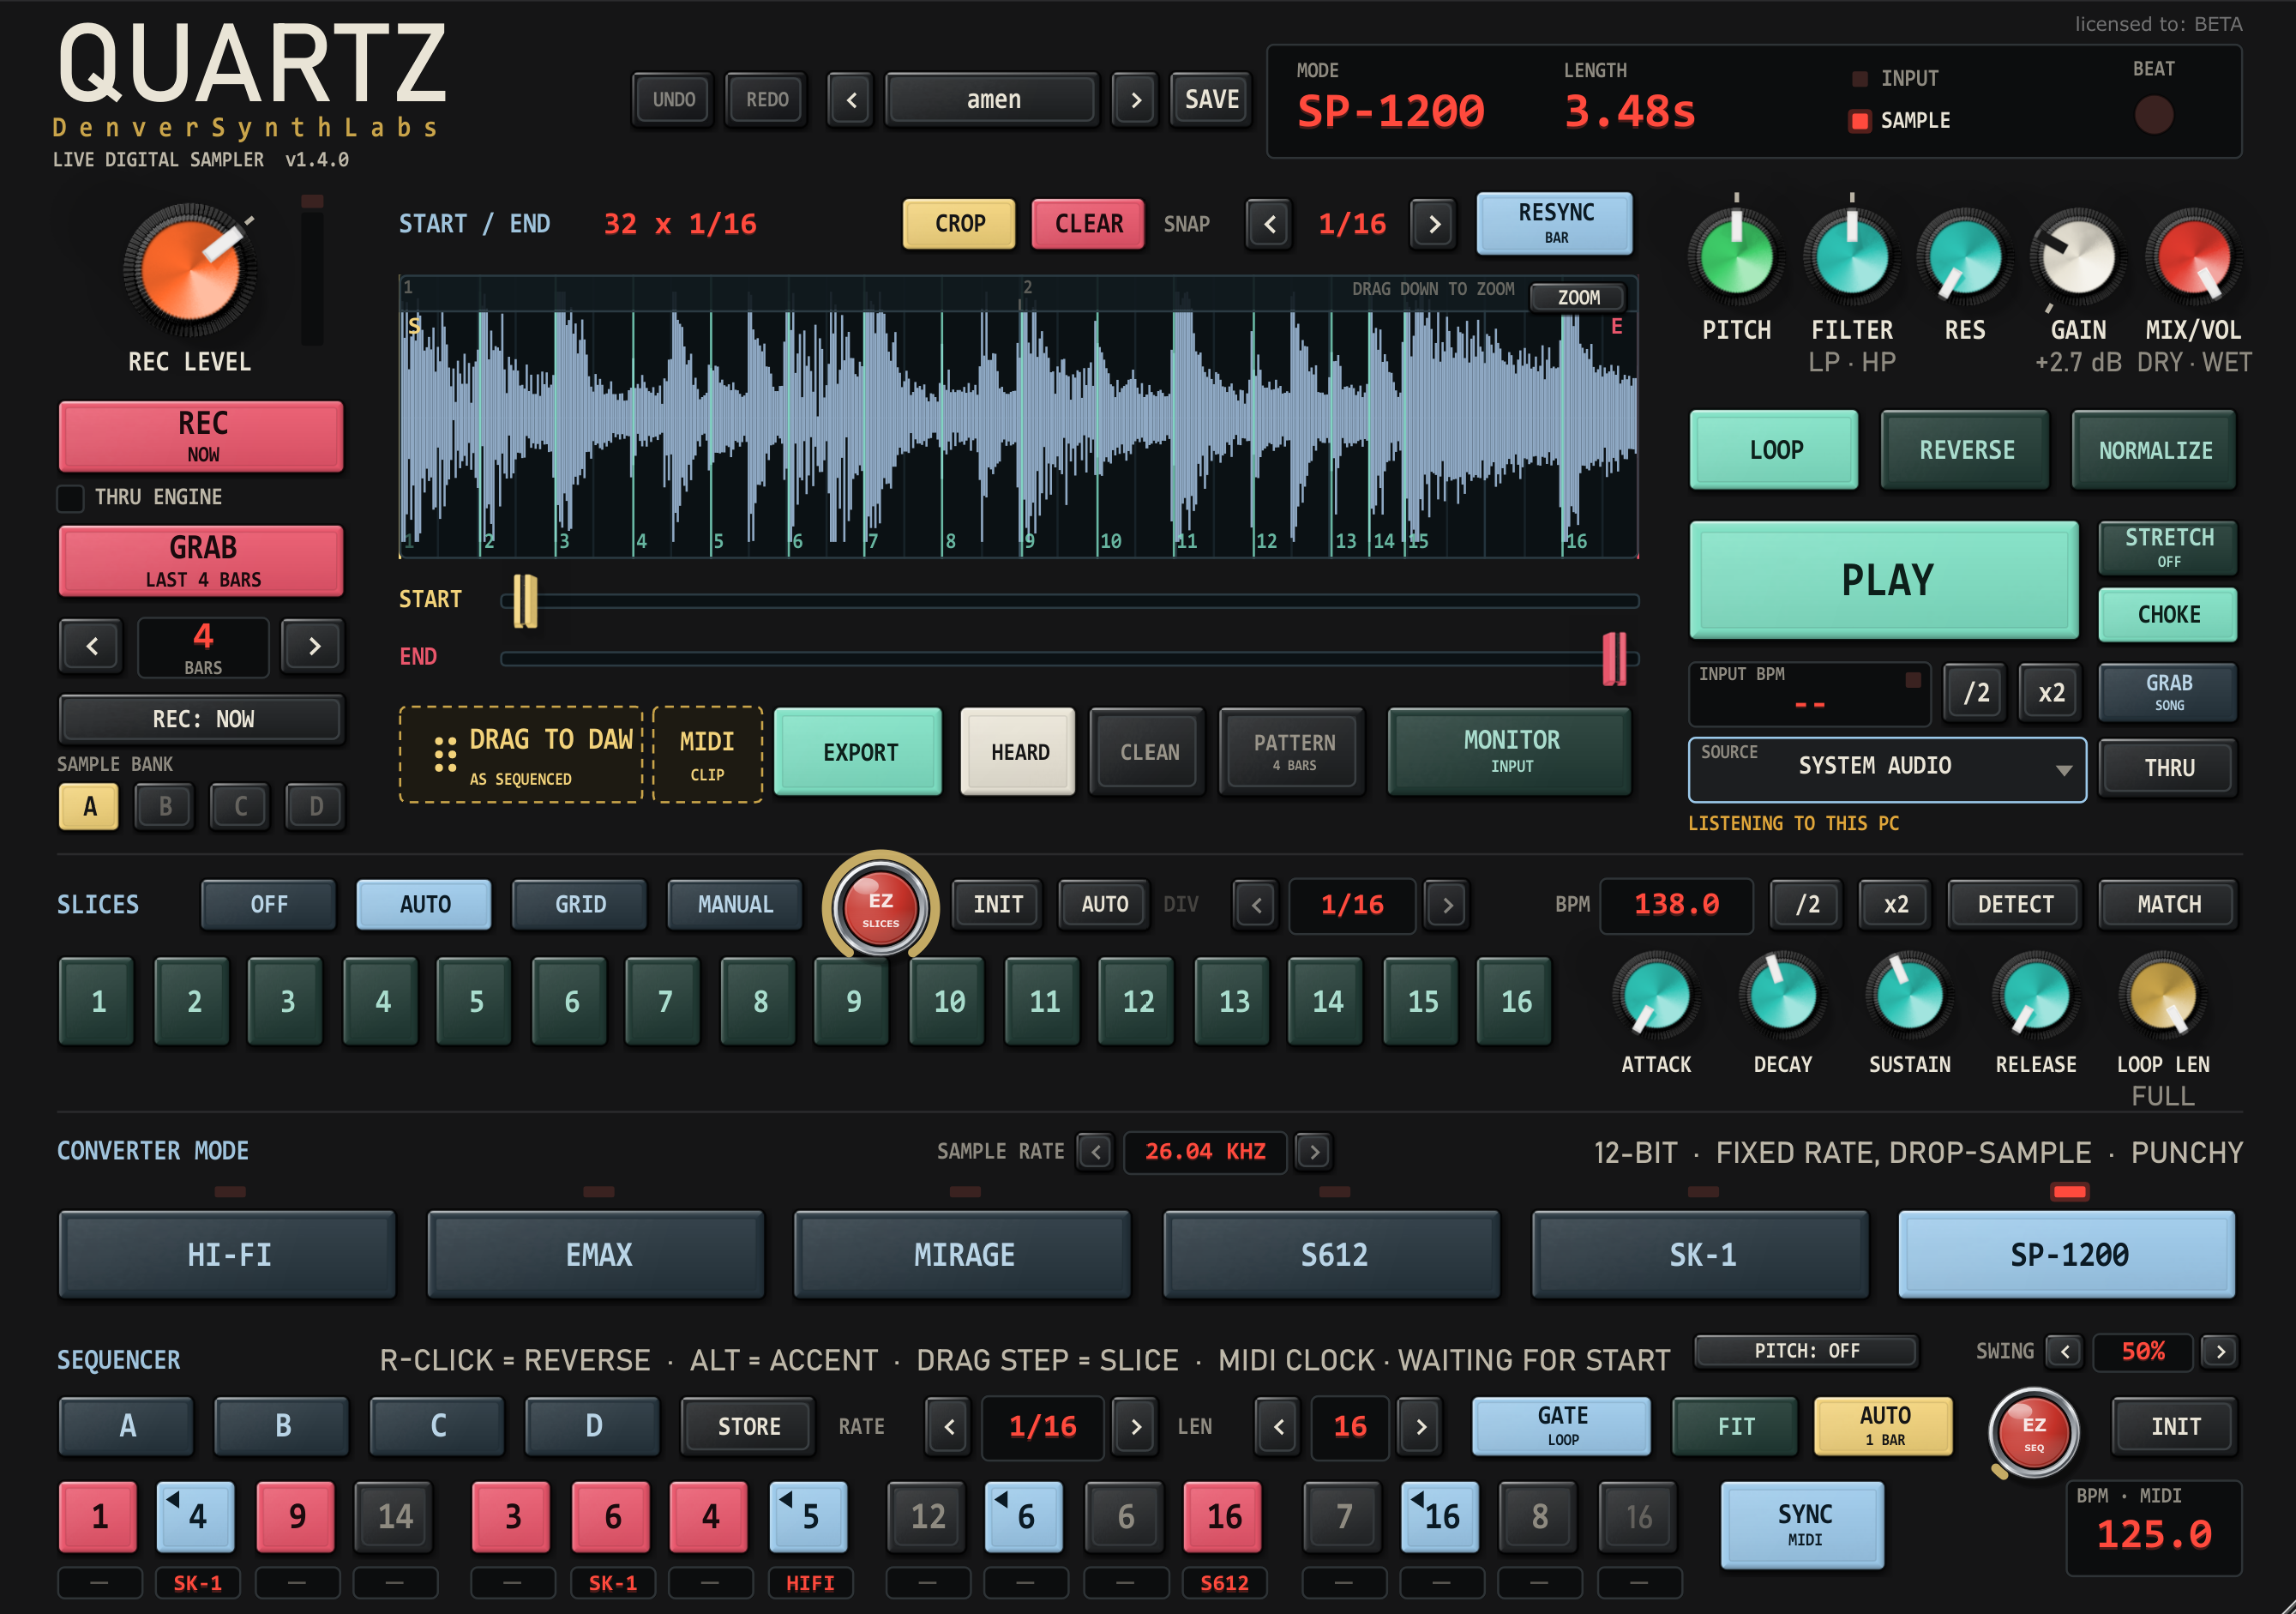Screen dimensions: 2296x1614
Task: Open the Source System Audio dropdown
Action: [1887, 768]
